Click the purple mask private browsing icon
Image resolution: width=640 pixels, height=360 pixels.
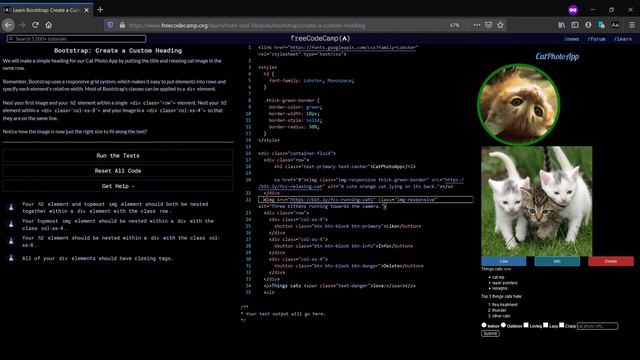[x=573, y=10]
